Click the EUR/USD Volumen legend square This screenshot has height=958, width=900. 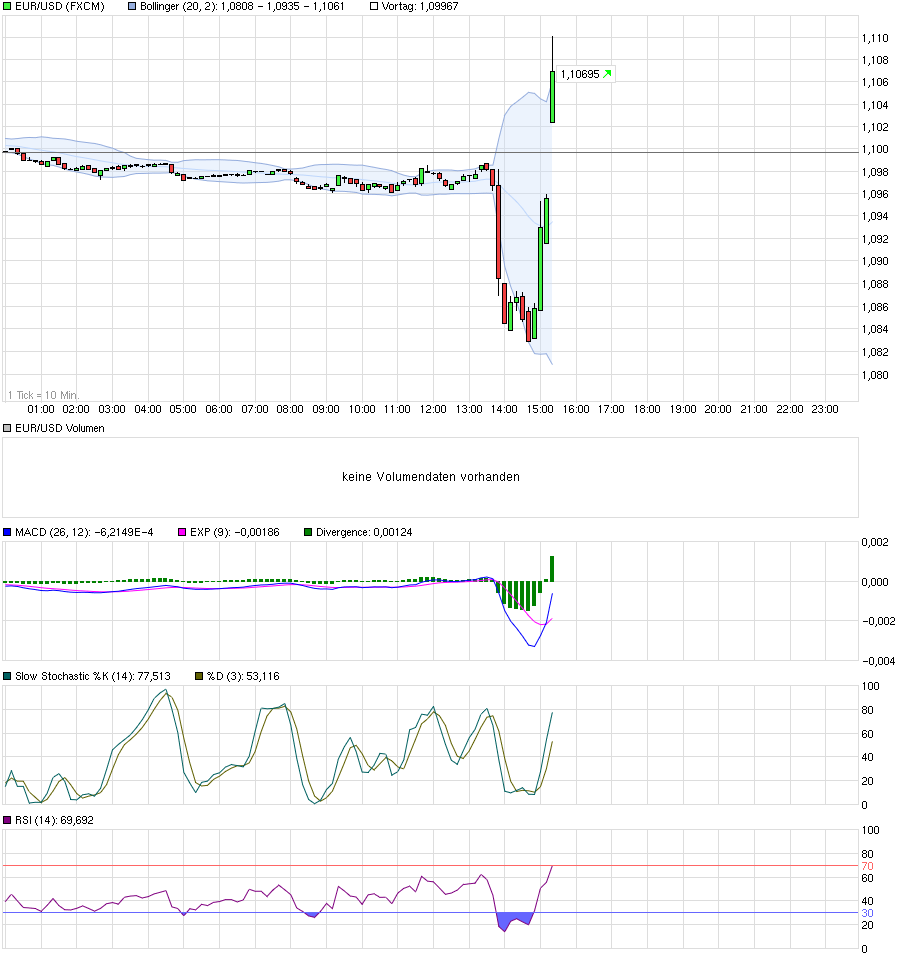click(x=6, y=428)
